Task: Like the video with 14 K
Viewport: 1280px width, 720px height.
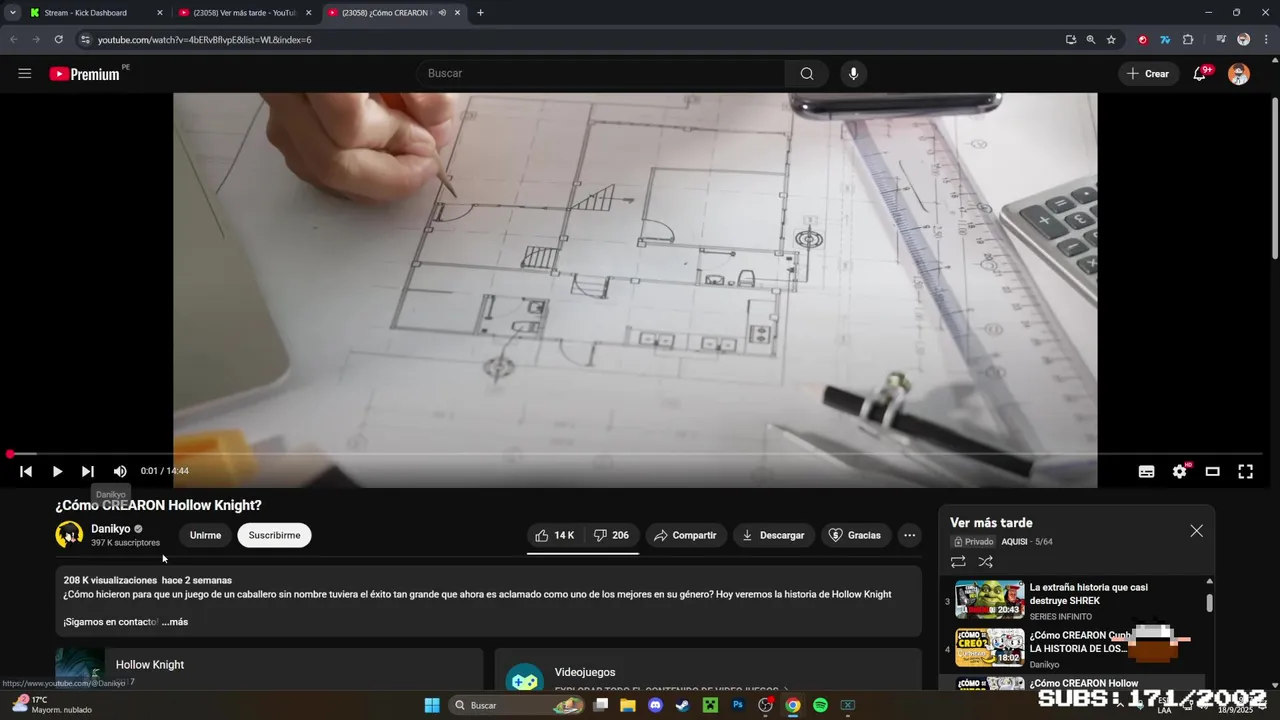Action: coord(555,535)
